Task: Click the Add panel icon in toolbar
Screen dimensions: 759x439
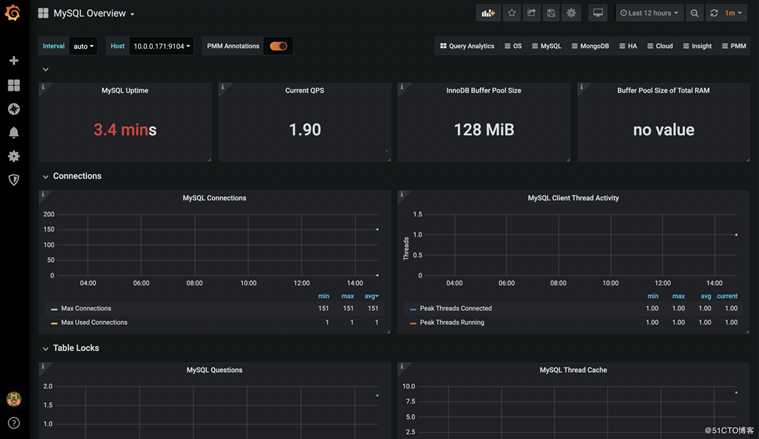Action: click(x=488, y=13)
